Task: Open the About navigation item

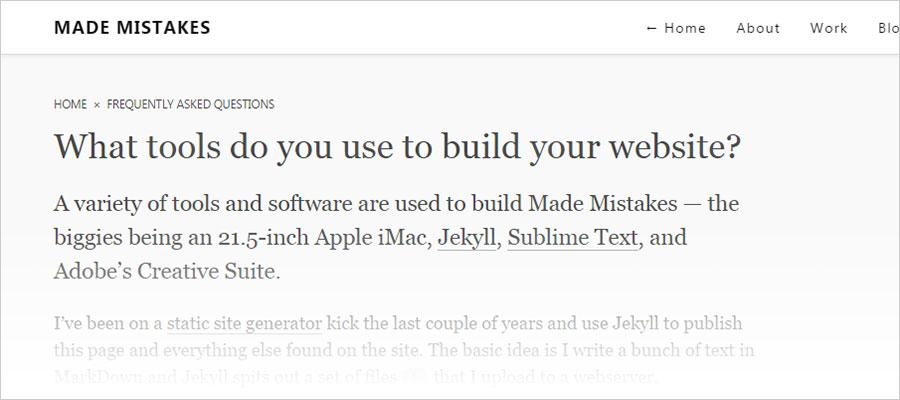Action: pyautogui.click(x=758, y=28)
